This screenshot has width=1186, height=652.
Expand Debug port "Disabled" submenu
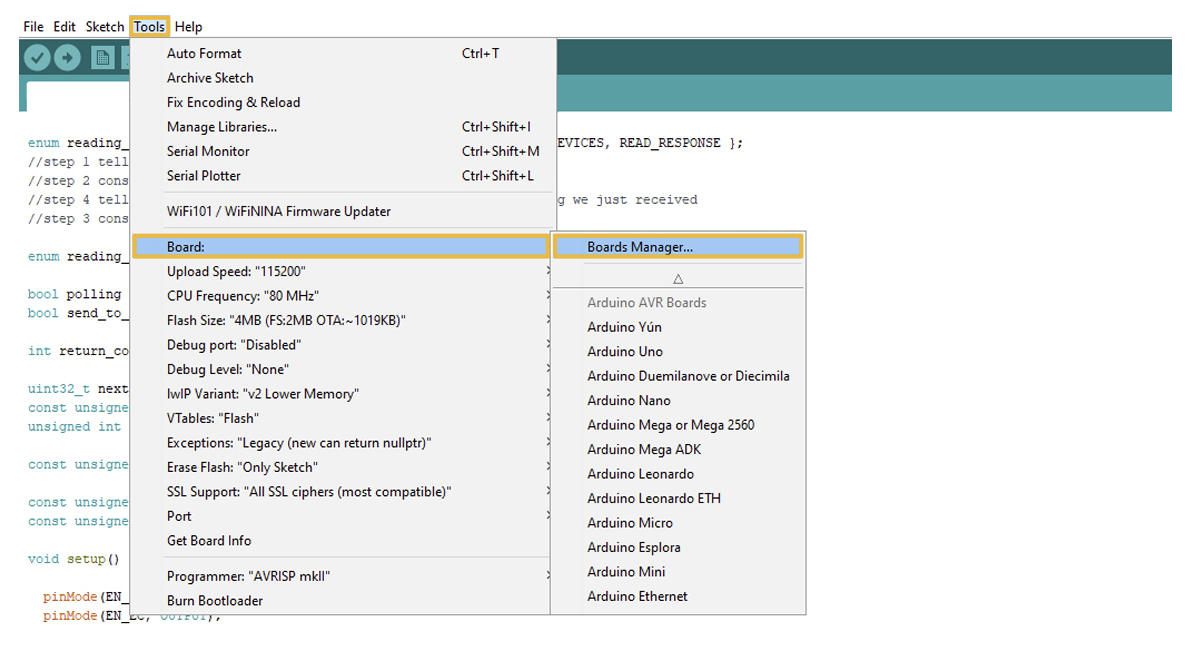pos(343,345)
